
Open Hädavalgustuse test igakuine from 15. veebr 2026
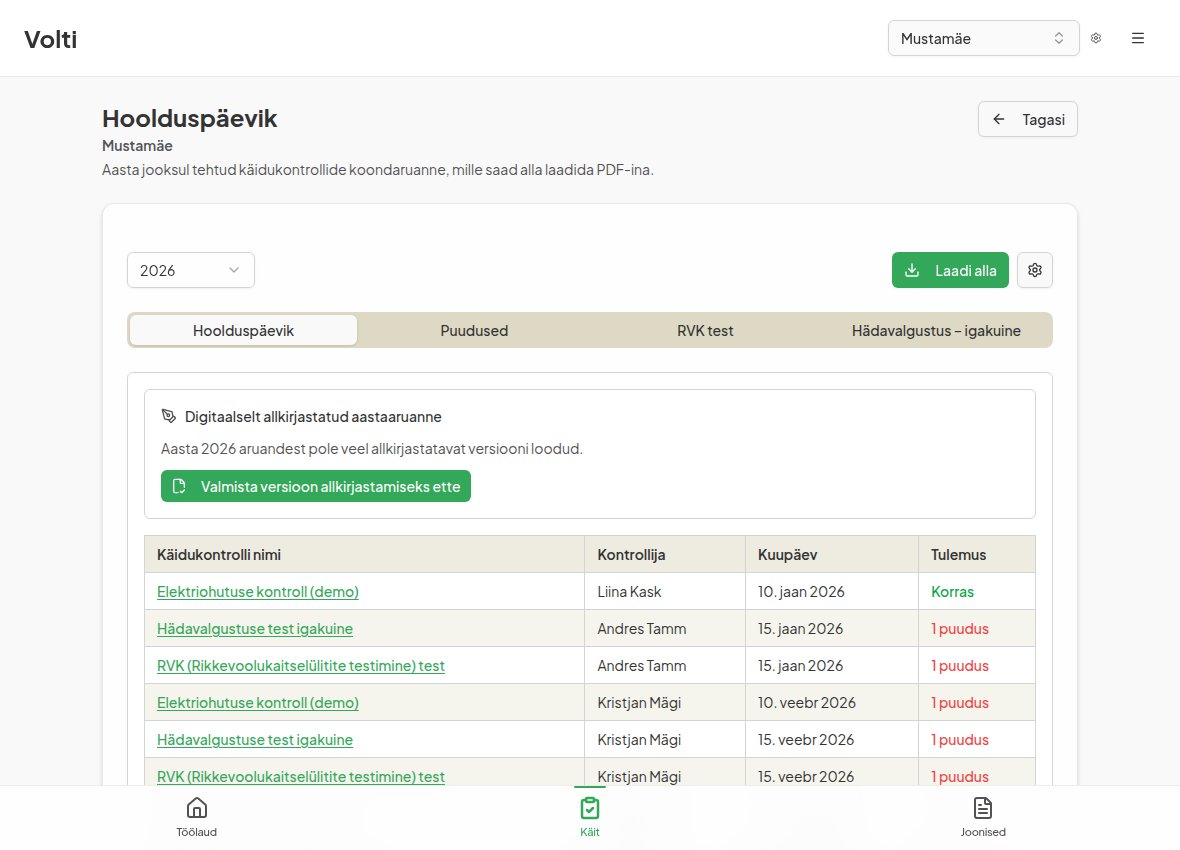point(254,739)
